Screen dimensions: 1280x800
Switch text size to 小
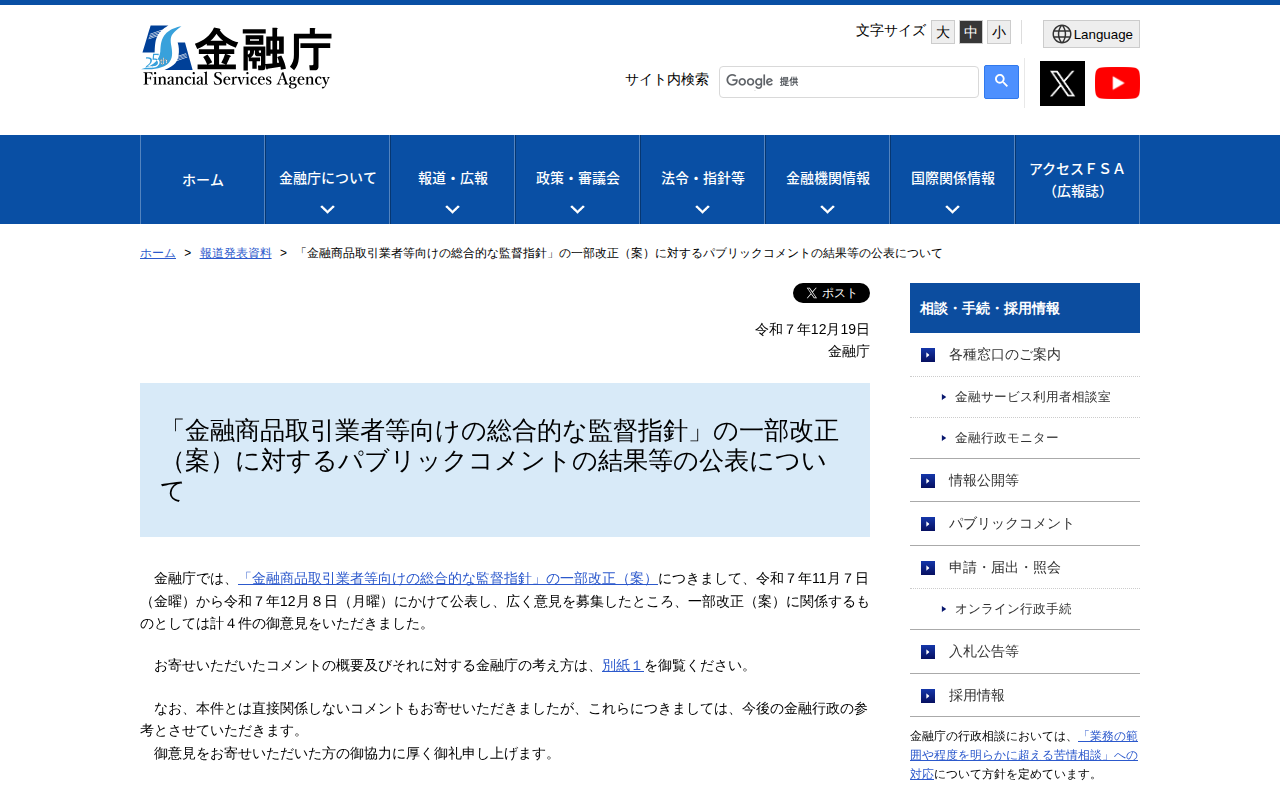997,31
